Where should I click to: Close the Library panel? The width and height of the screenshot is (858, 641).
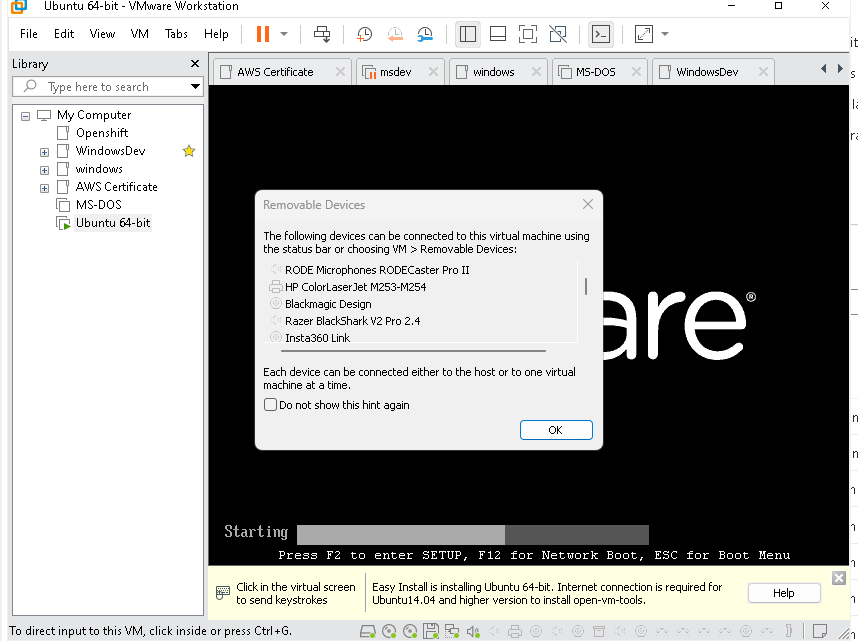point(194,63)
